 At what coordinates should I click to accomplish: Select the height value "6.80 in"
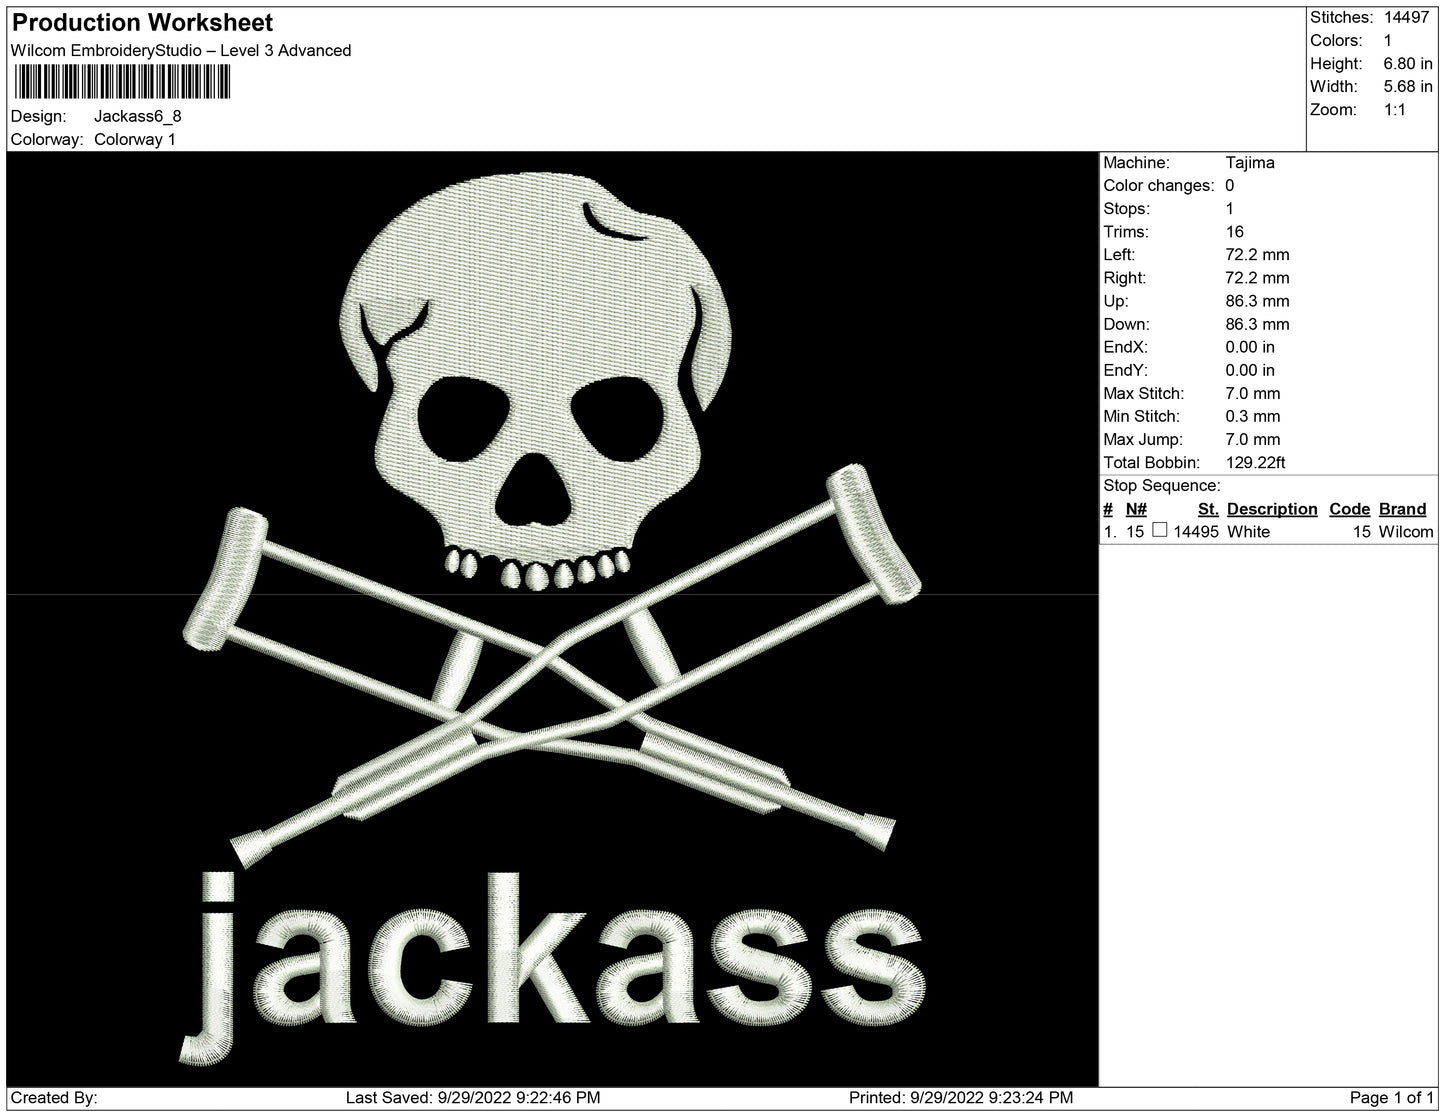[x=1408, y=64]
